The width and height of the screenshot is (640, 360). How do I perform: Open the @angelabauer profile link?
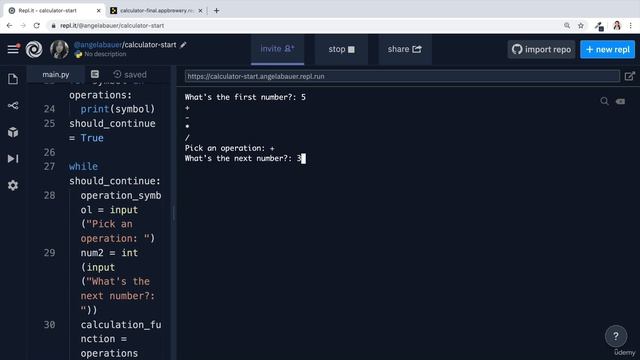tap(98, 45)
